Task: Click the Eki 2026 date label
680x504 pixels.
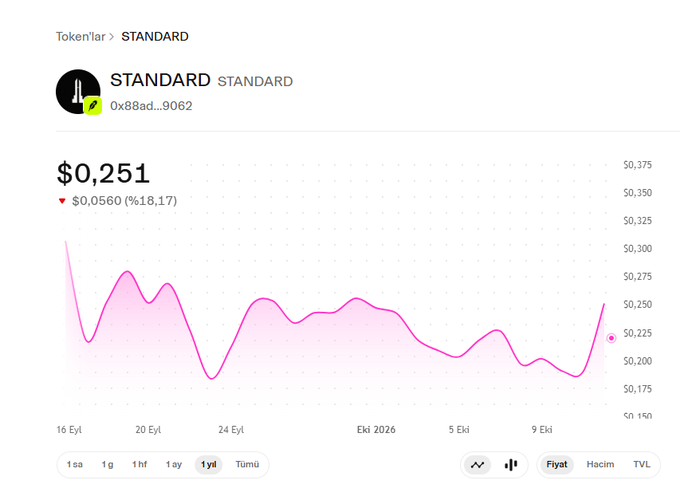Action: (x=376, y=430)
